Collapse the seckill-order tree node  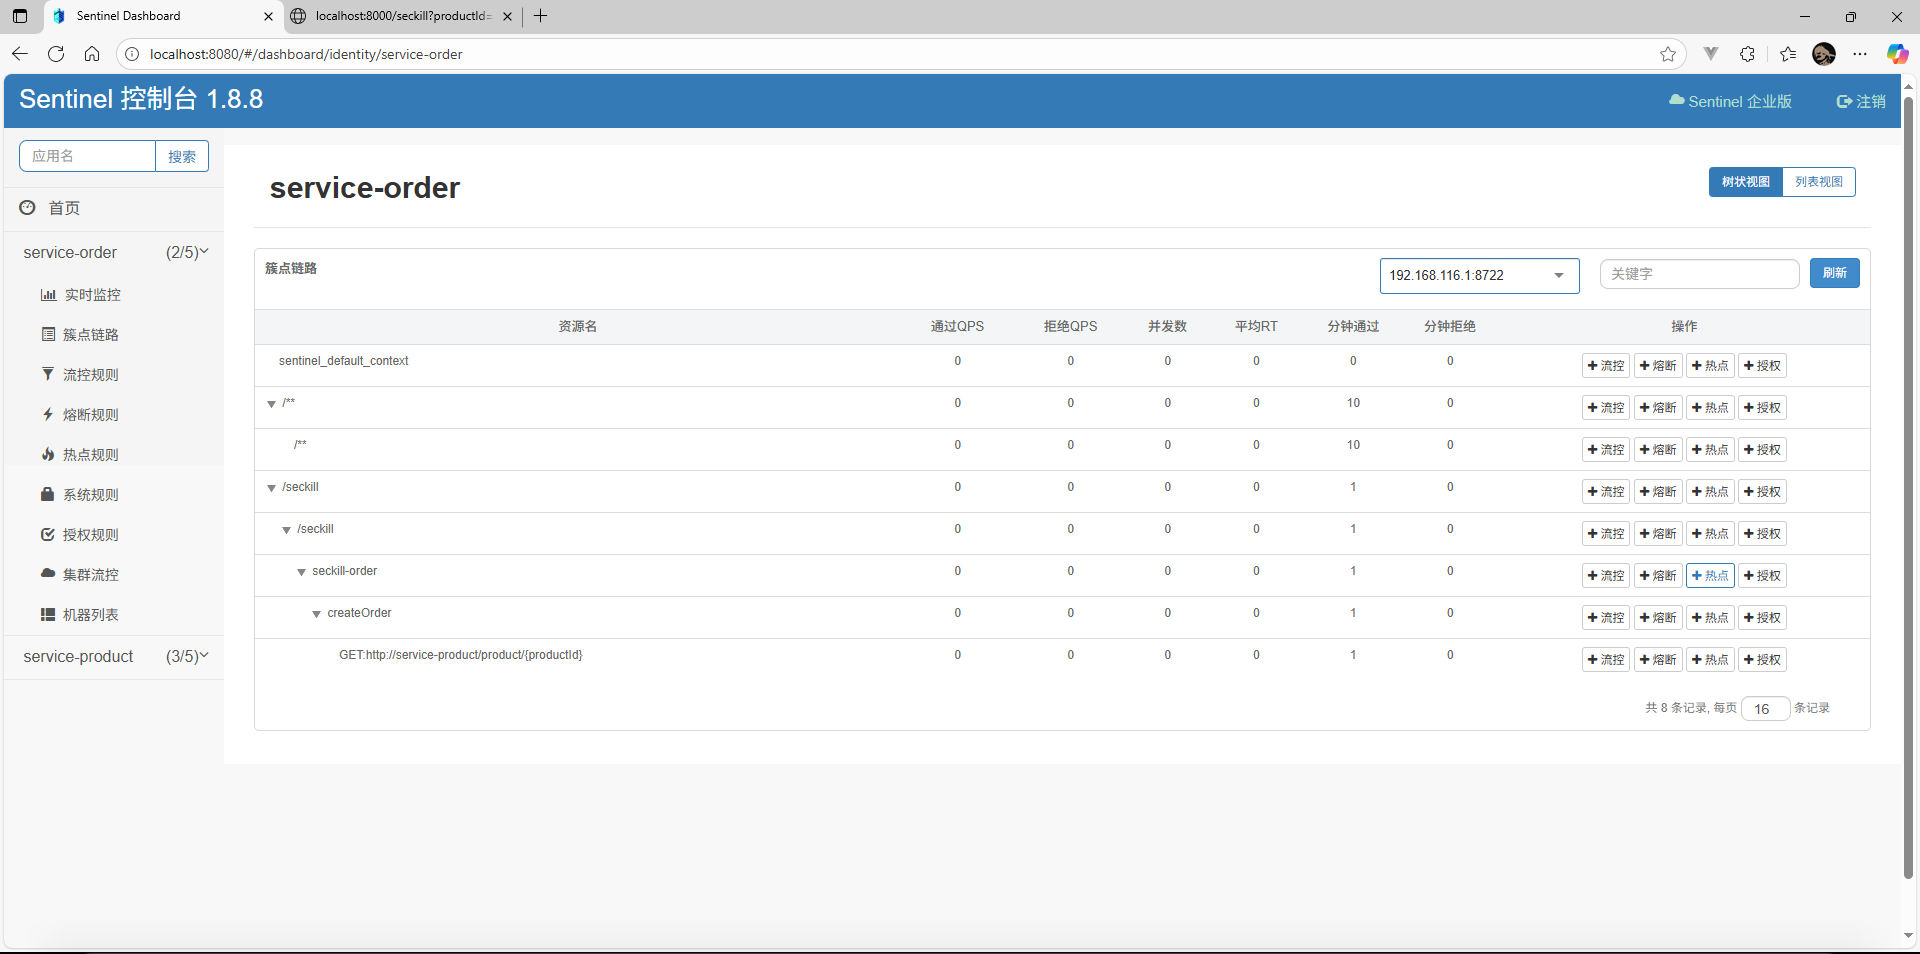301,572
